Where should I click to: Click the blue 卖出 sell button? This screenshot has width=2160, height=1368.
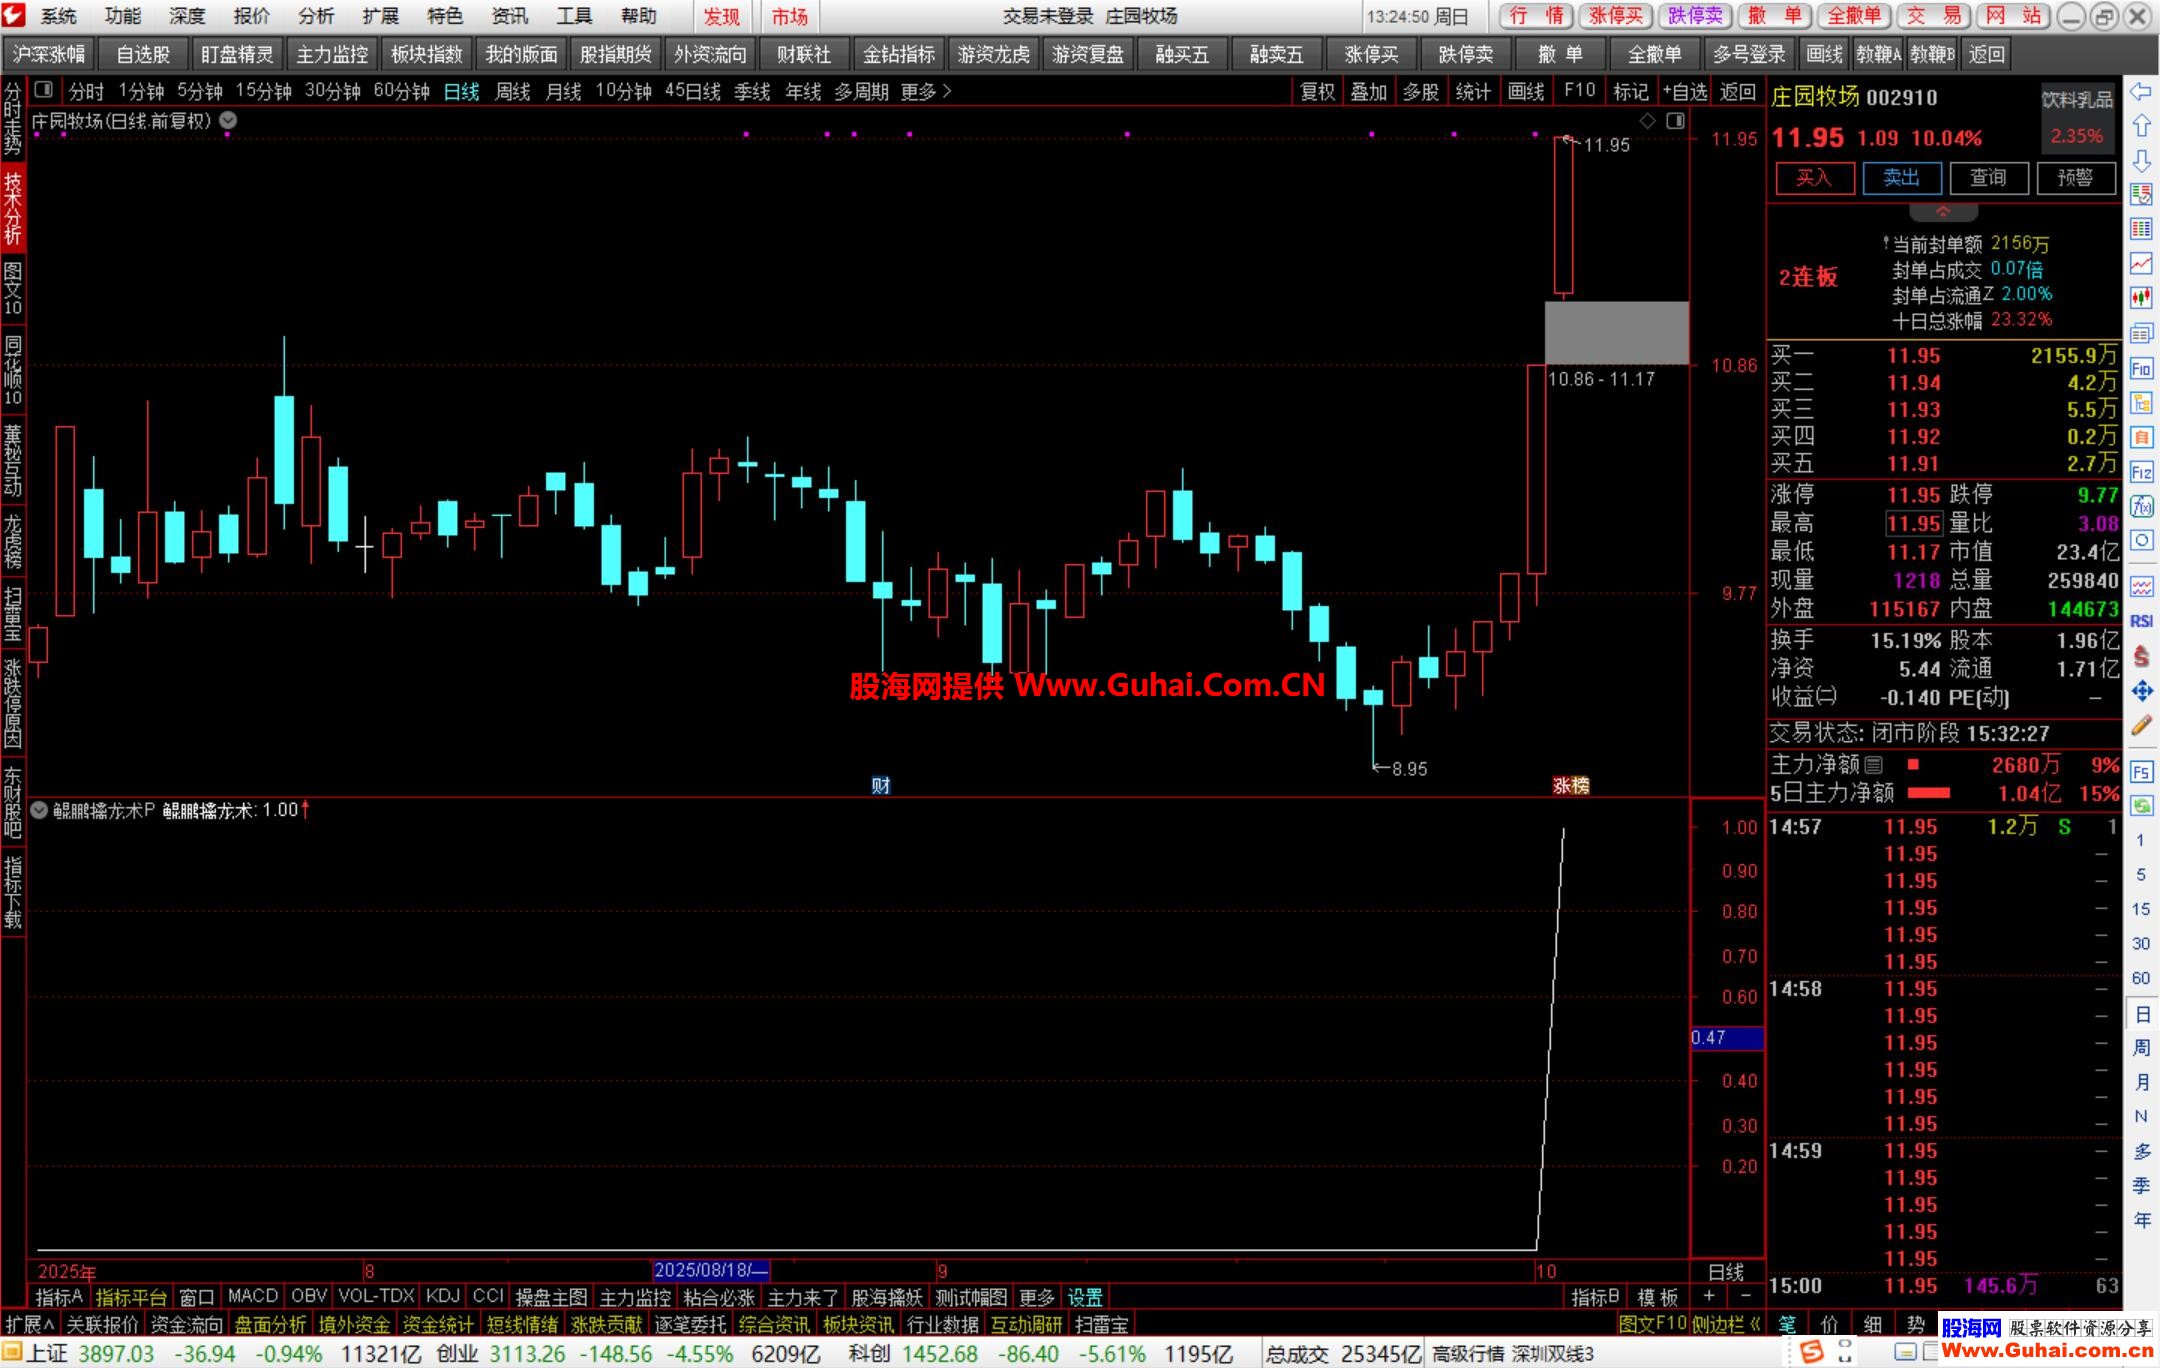(x=1901, y=178)
